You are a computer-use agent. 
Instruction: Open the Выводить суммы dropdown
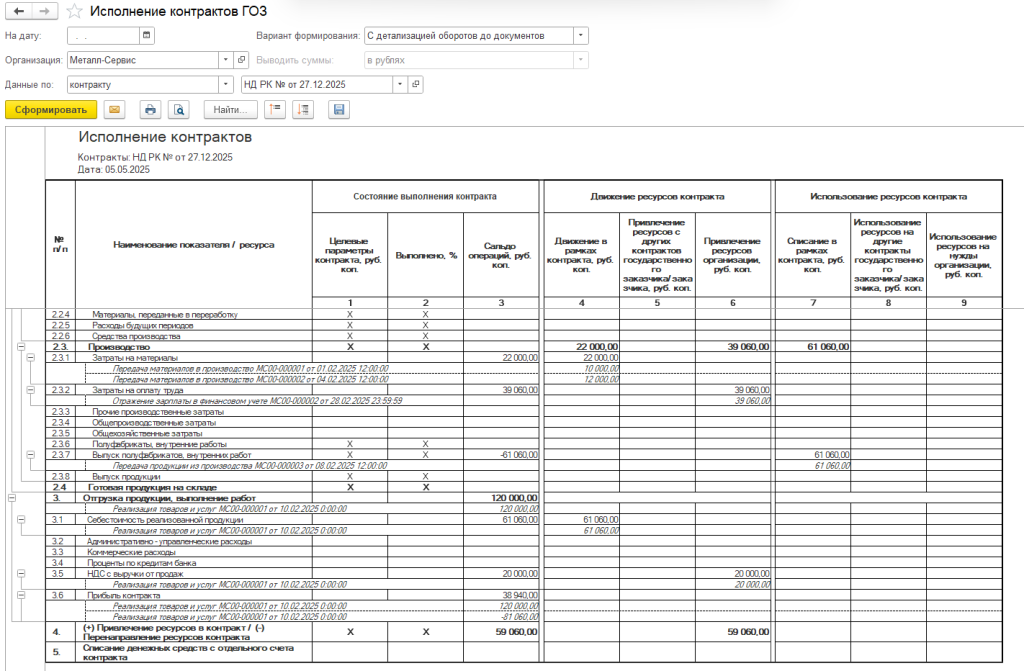coord(581,60)
